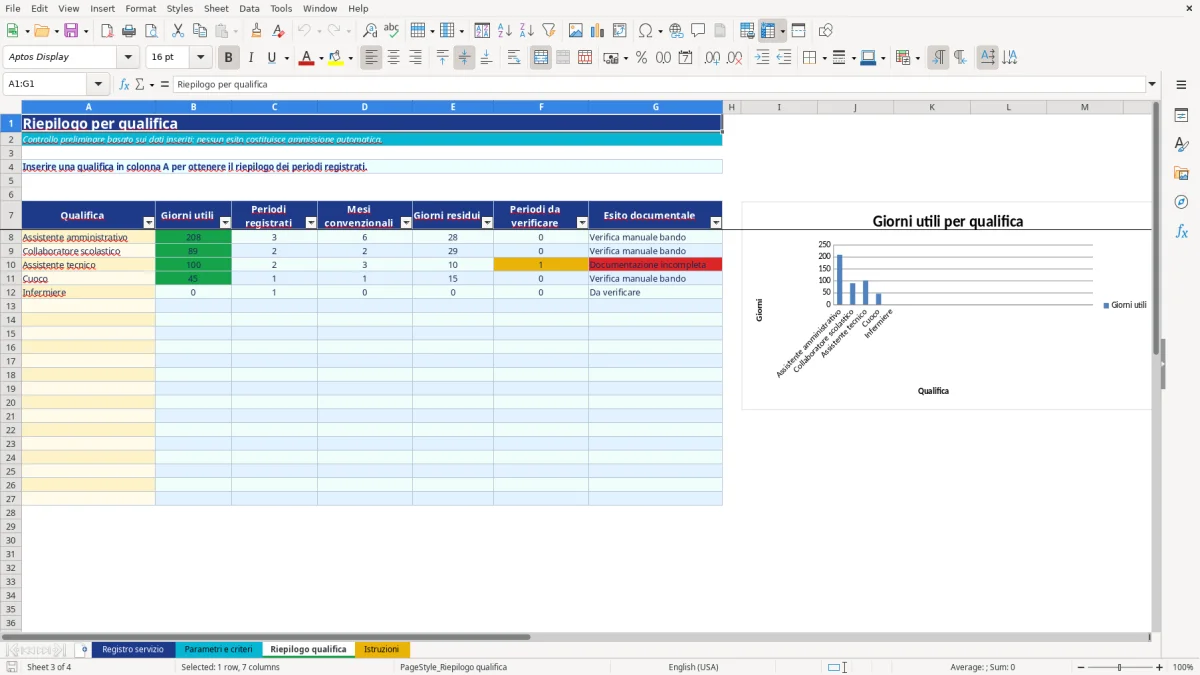Switch to Istruzioni sheet tab

pyautogui.click(x=381, y=649)
